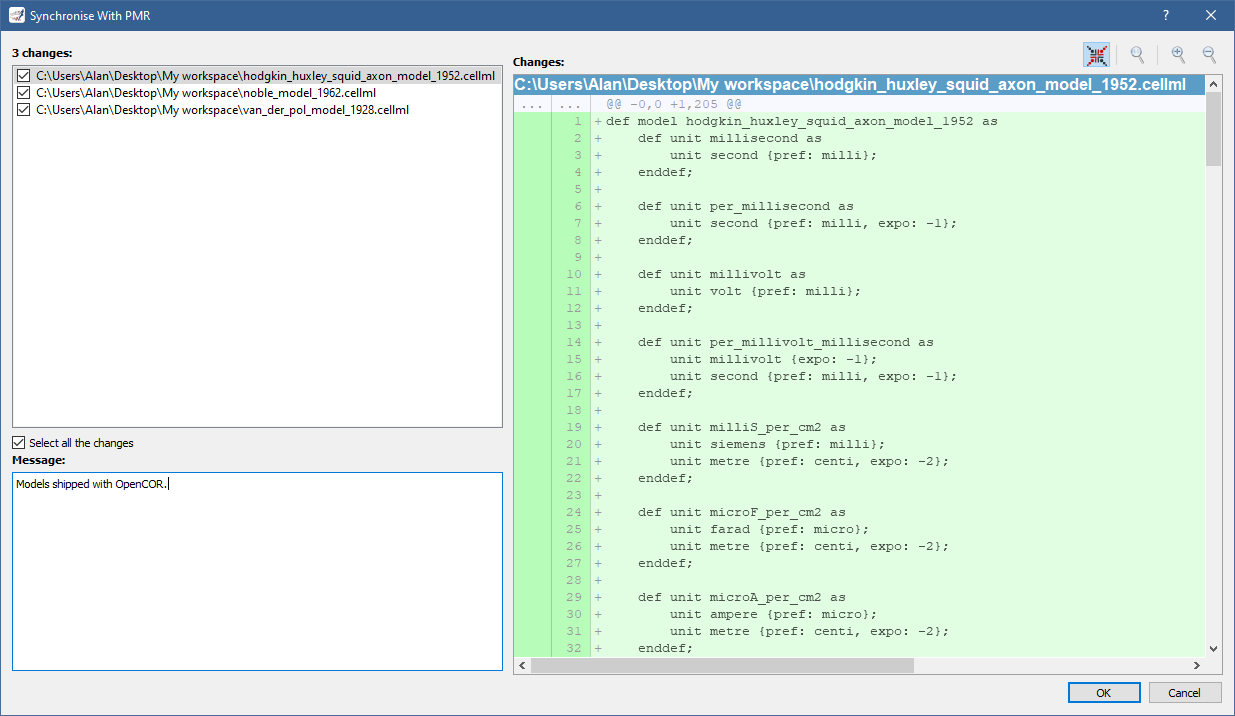The height and width of the screenshot is (716, 1235).
Task: Close the Synchronise With PMR dialog
Action: (1211, 15)
